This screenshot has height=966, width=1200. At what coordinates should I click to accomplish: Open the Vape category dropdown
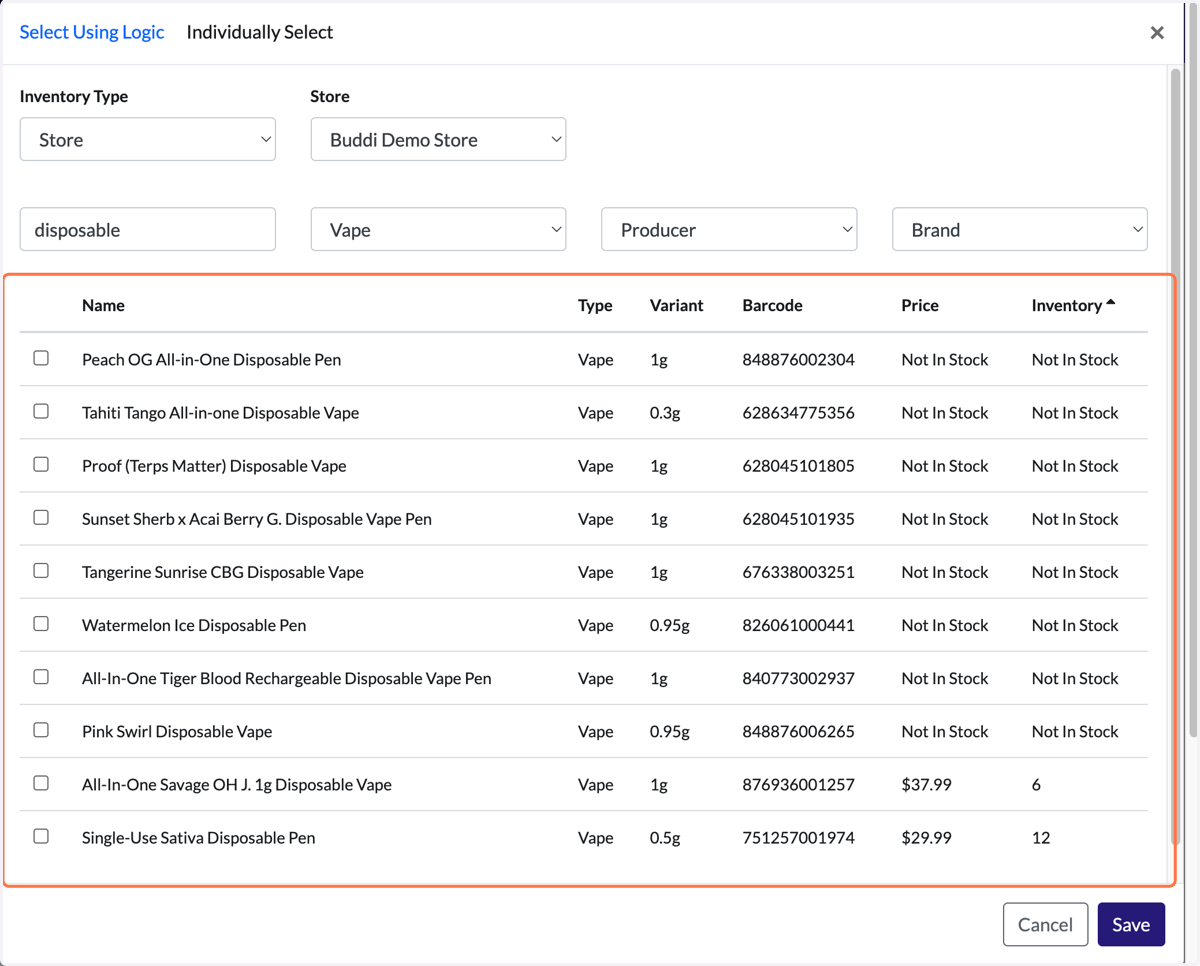(x=438, y=229)
